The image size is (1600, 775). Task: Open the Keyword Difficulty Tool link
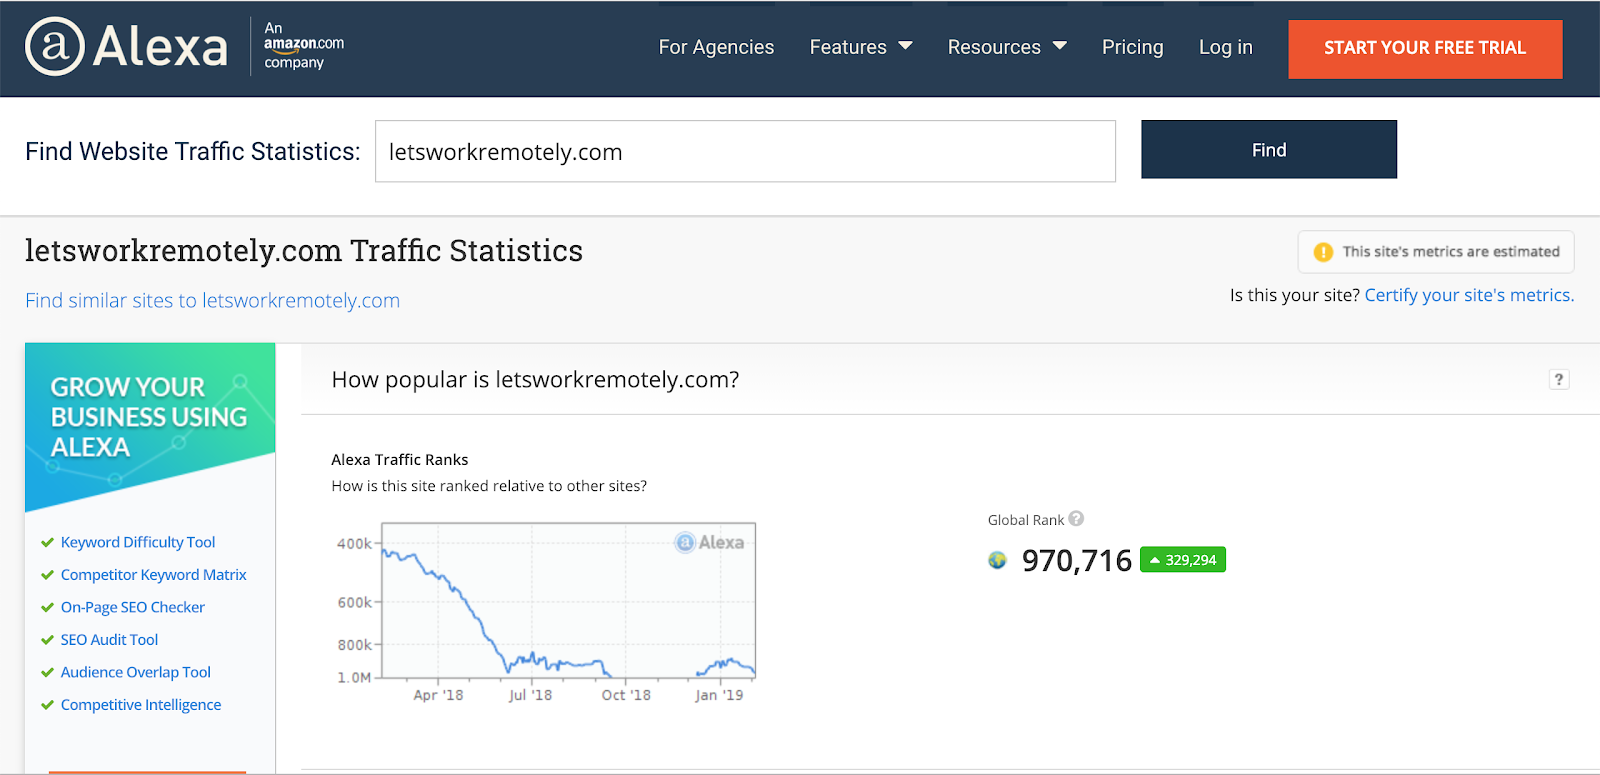point(138,542)
